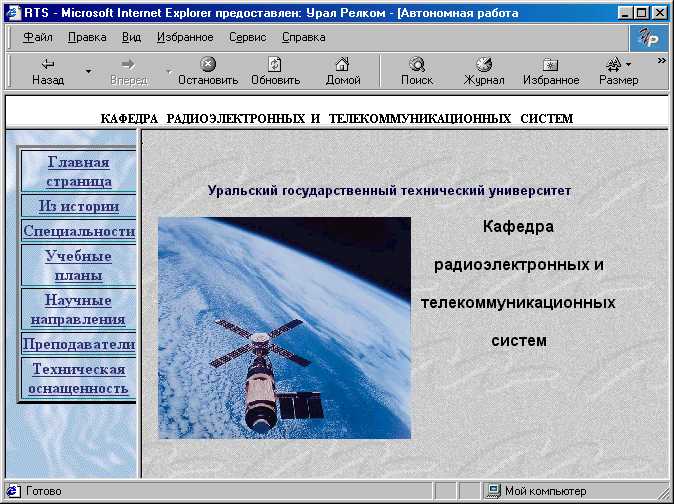Click the space station photo
674x504 pixels.
[285, 328]
